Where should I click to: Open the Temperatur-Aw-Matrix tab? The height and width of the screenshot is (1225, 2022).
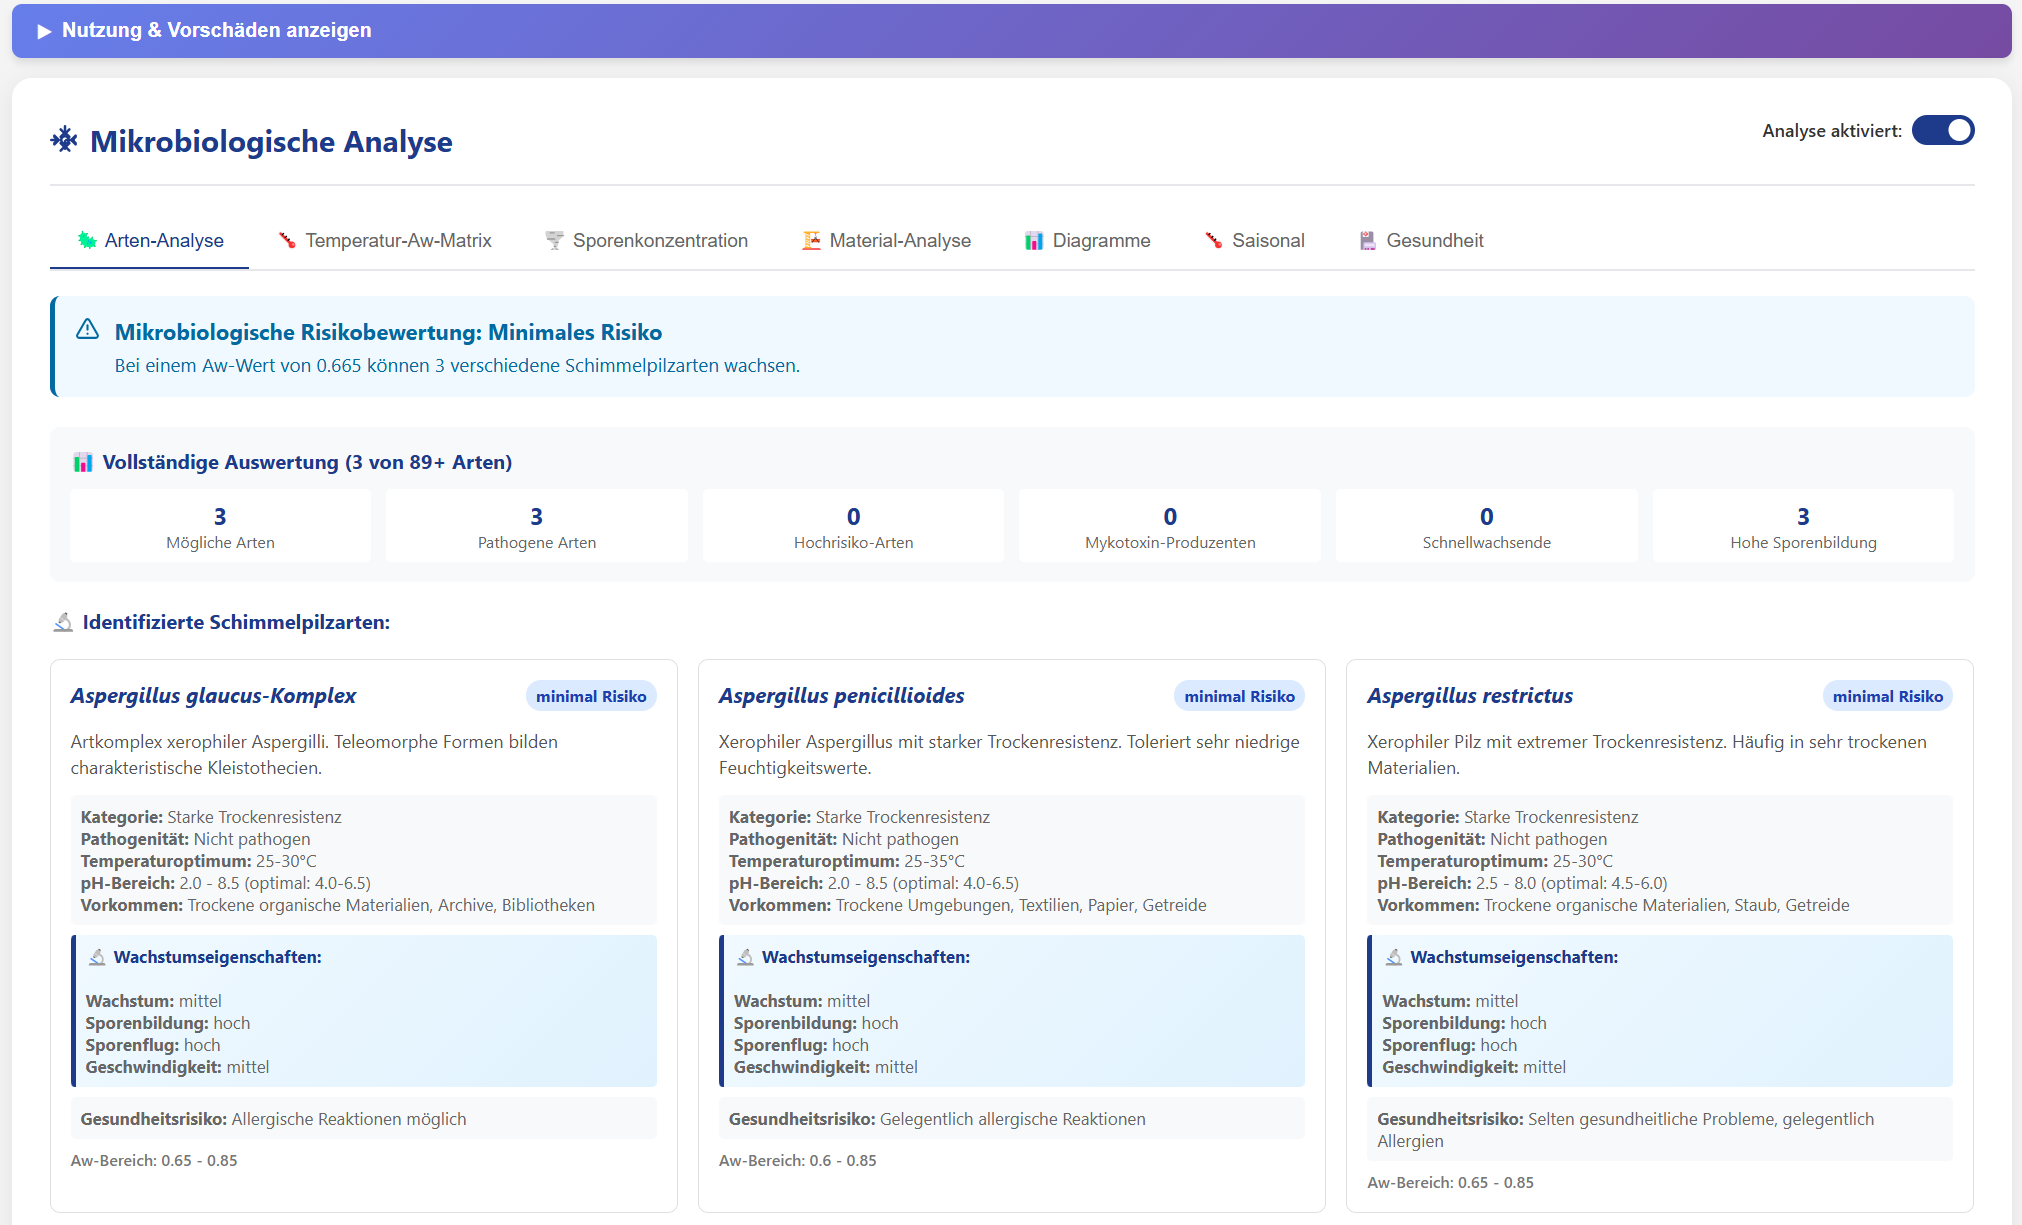pyautogui.click(x=397, y=240)
